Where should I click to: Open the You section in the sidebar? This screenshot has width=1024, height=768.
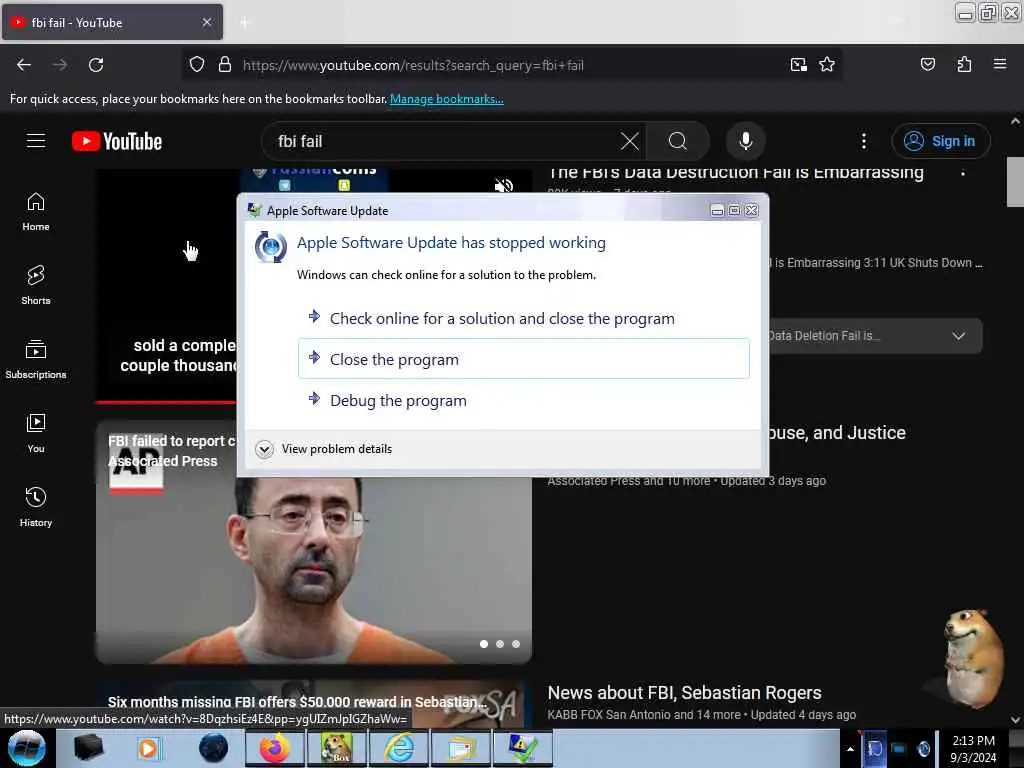point(36,433)
